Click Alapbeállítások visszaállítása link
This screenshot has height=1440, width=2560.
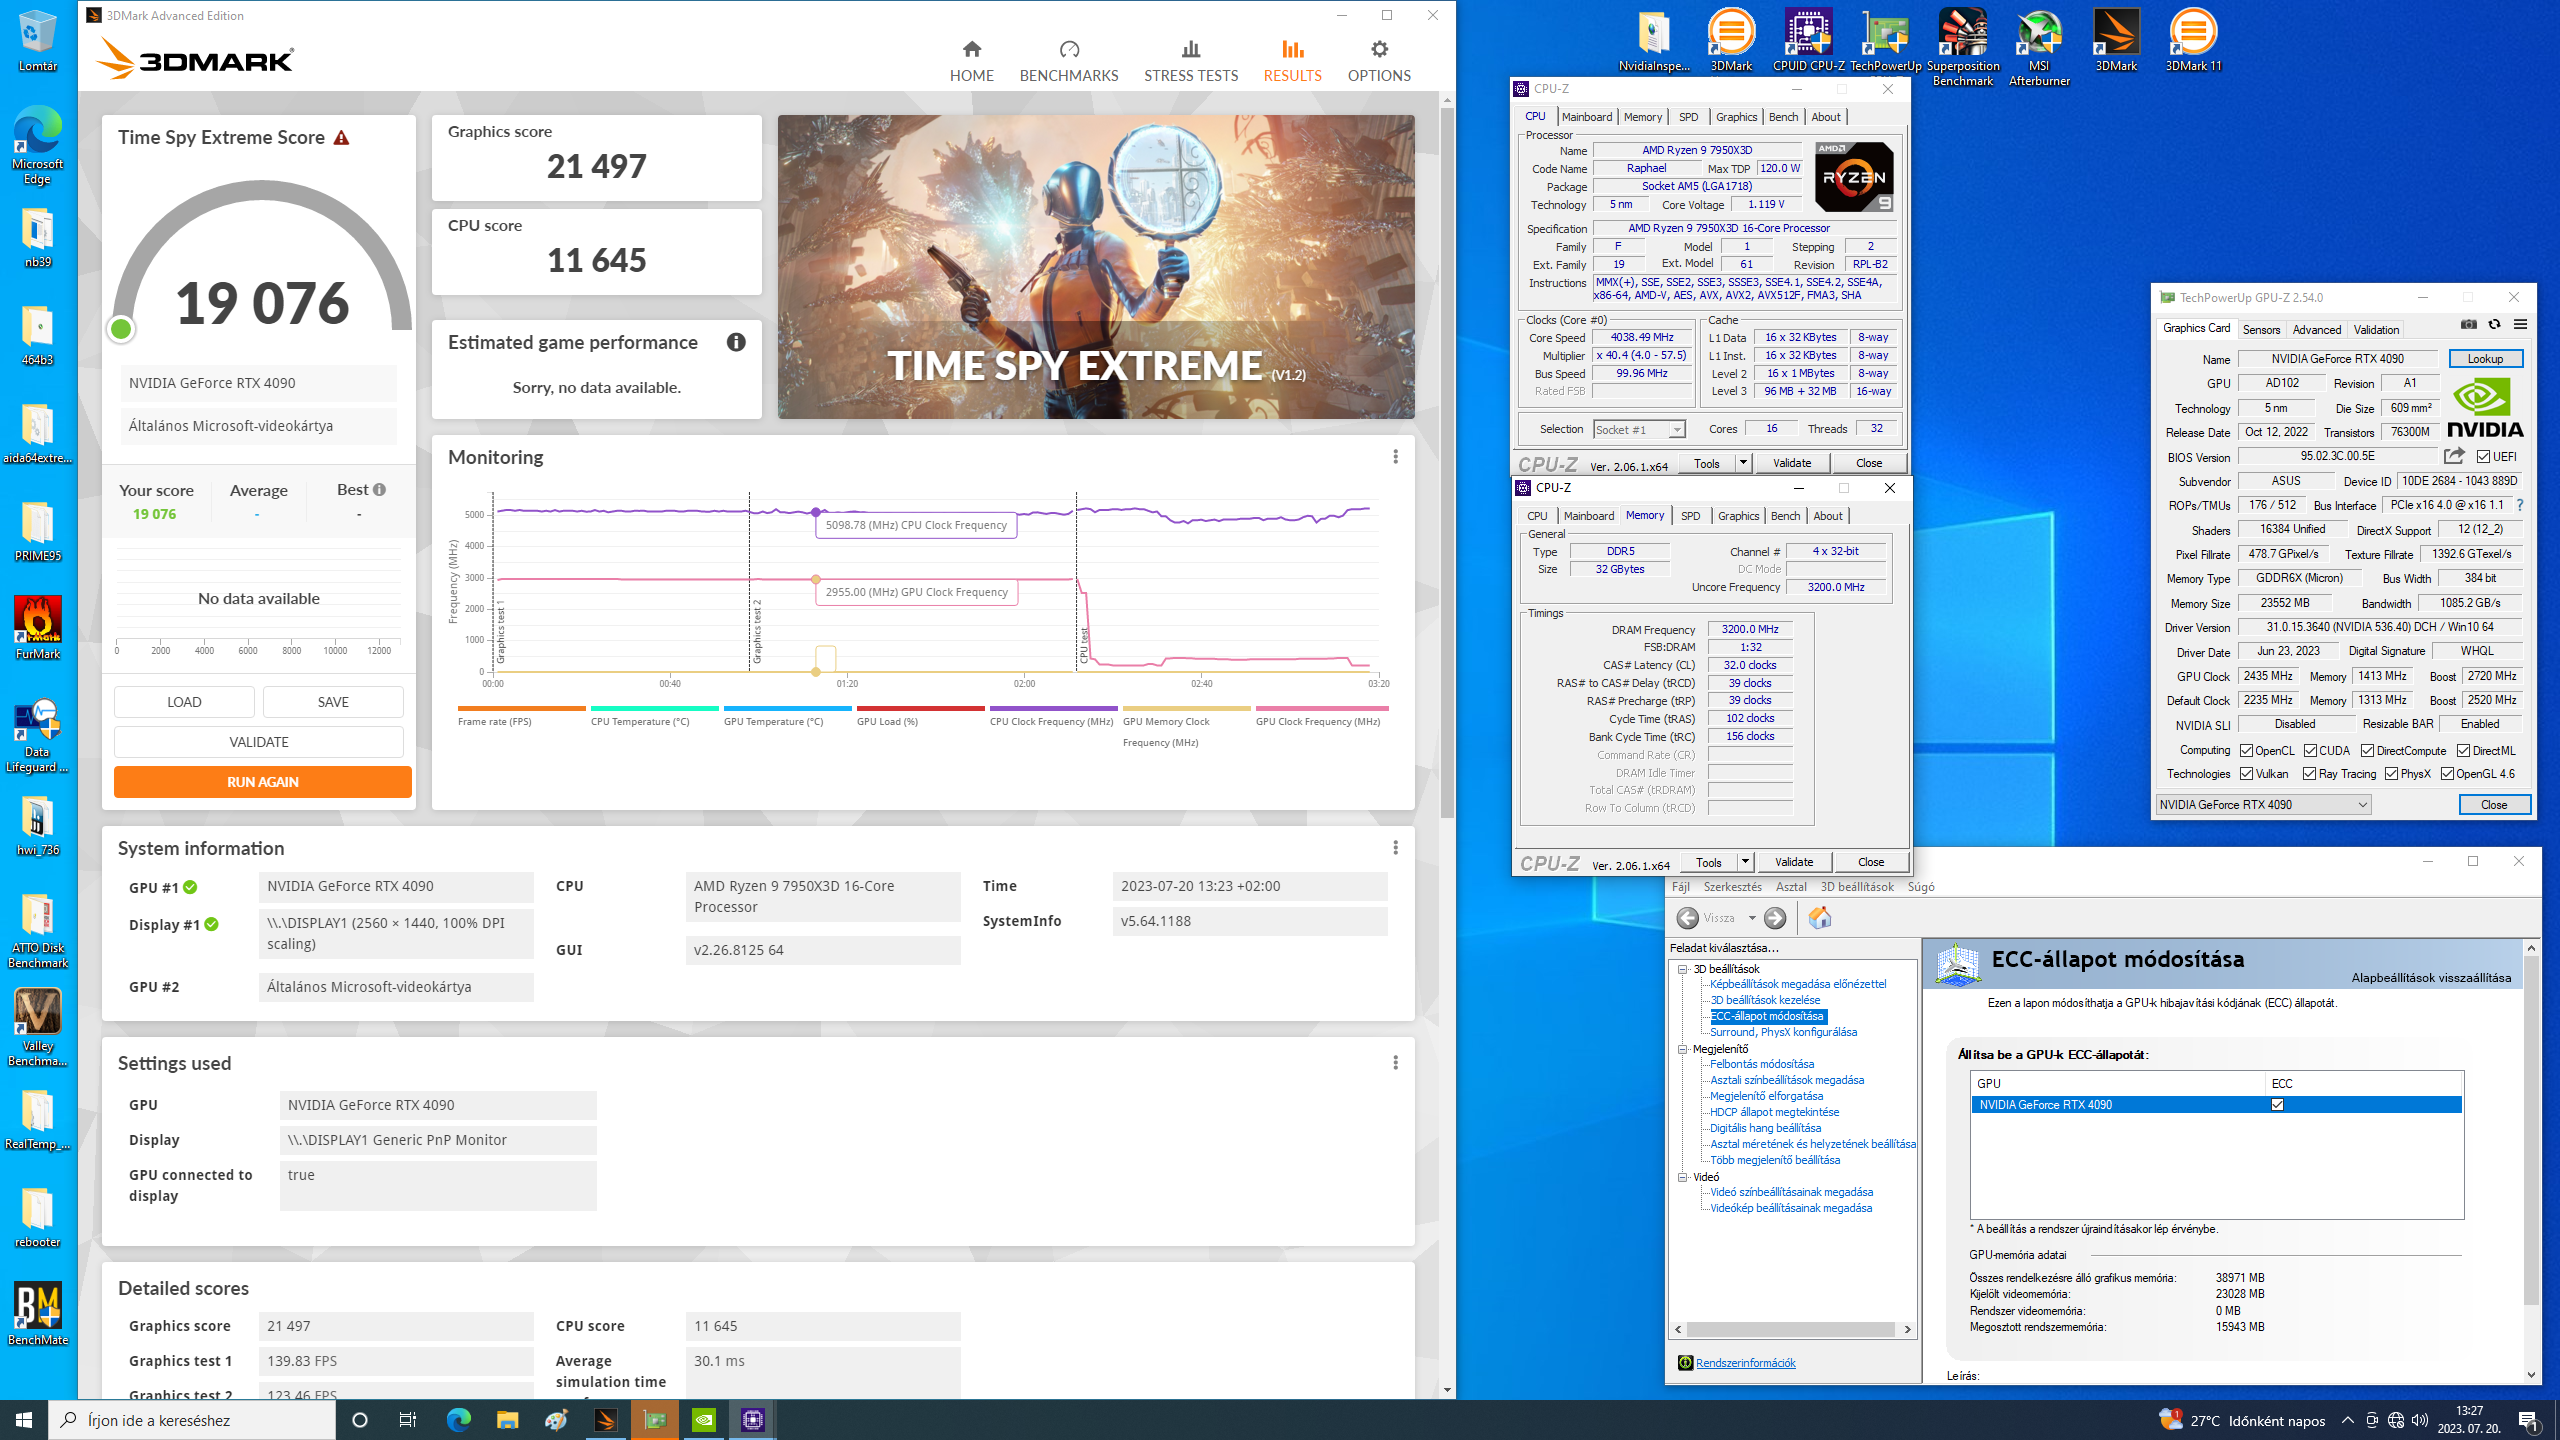tap(2430, 978)
